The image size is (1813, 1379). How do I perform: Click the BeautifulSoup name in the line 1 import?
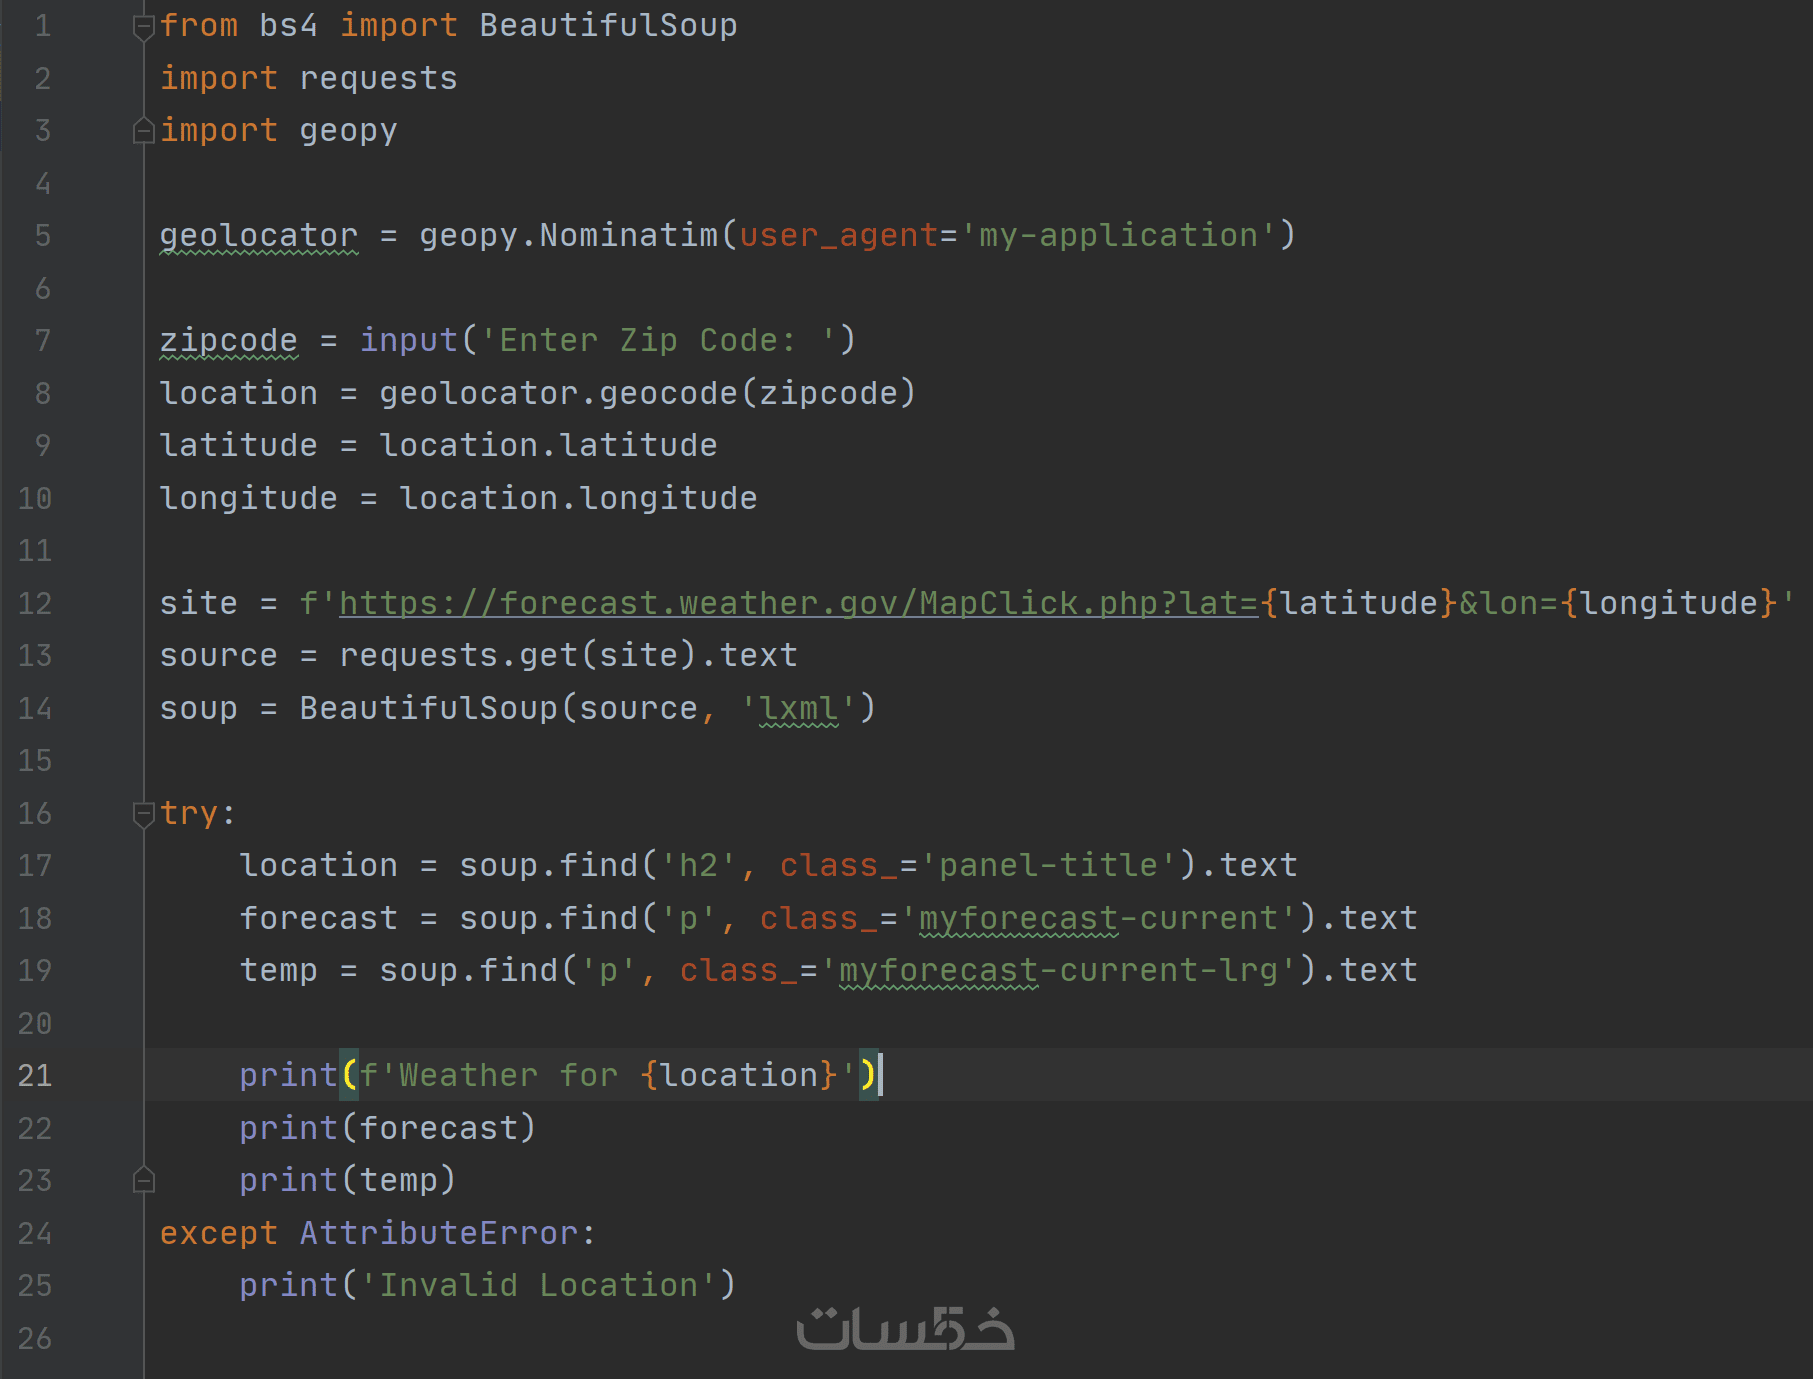(608, 25)
